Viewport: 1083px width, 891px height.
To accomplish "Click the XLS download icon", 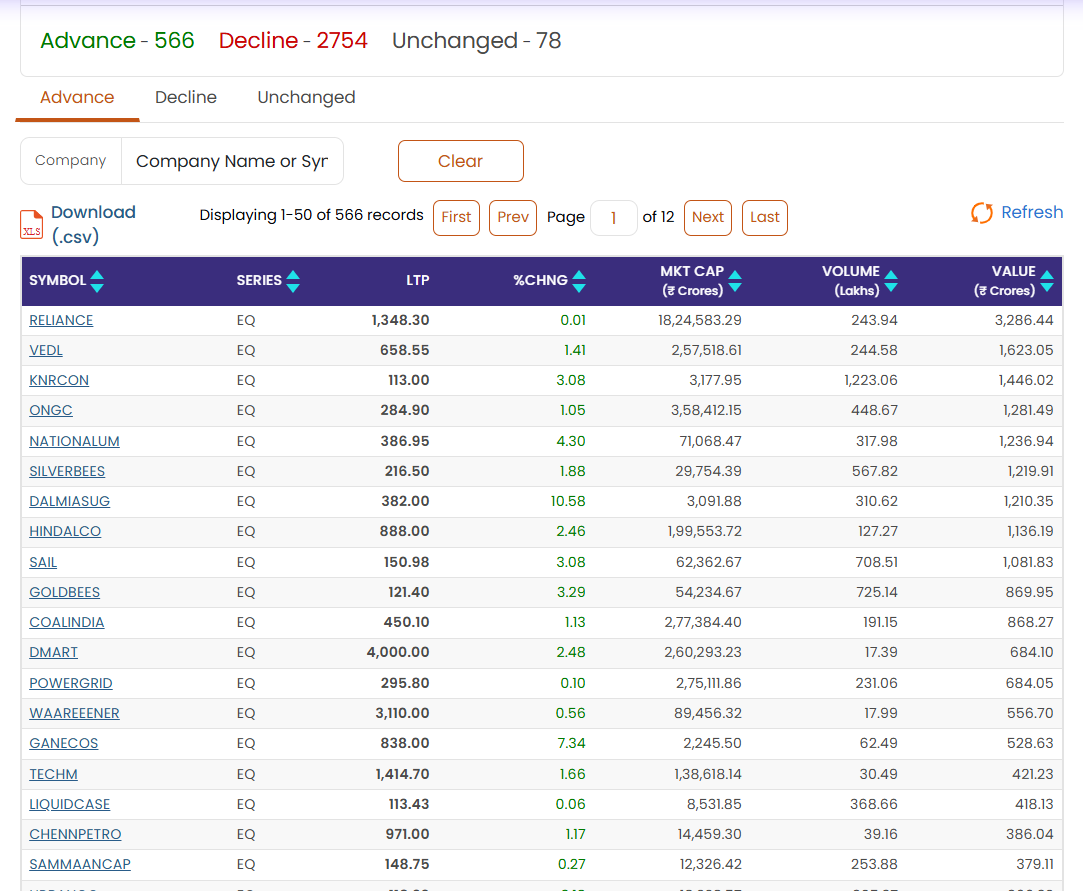I will [31, 224].
